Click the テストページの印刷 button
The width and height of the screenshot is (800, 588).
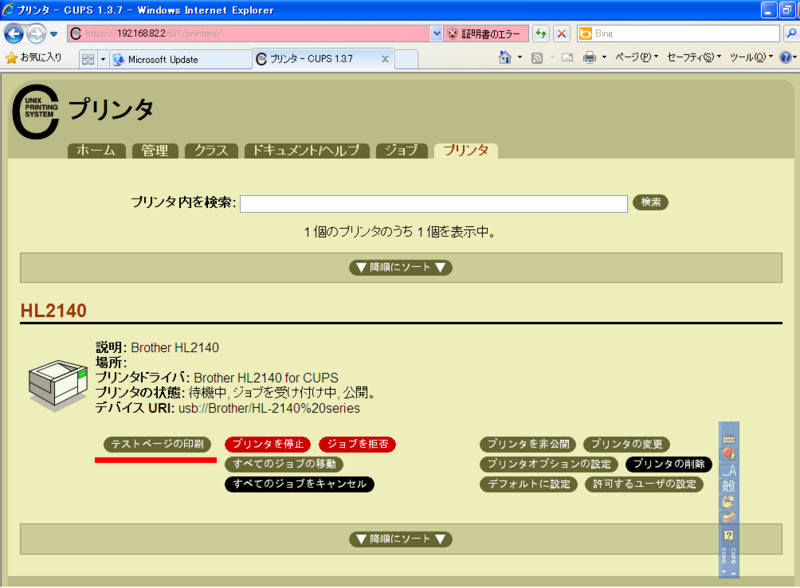coord(157,444)
